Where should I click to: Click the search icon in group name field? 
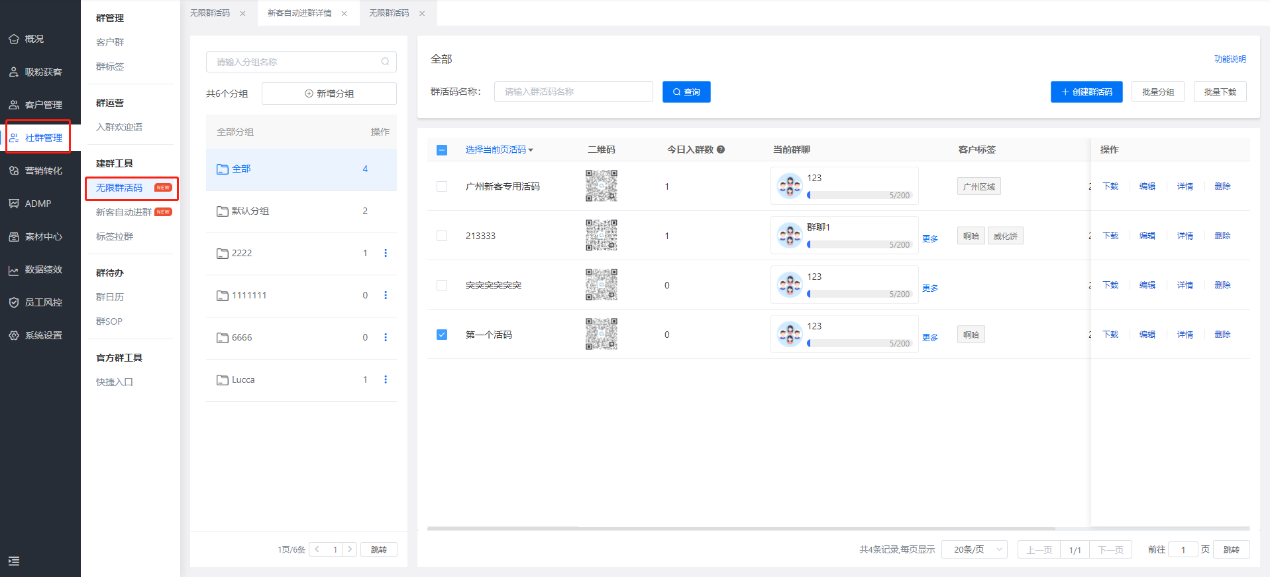tap(385, 62)
